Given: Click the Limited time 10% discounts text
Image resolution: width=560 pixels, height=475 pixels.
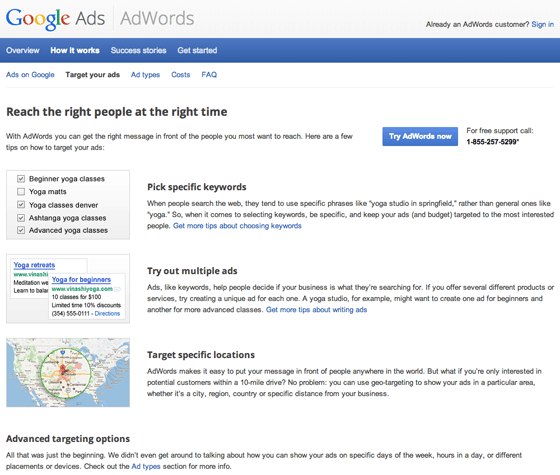Looking at the screenshot, I should 86,305.
